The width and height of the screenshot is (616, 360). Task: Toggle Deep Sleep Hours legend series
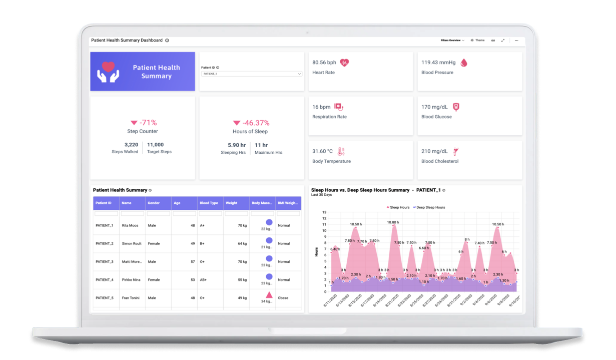pos(429,207)
